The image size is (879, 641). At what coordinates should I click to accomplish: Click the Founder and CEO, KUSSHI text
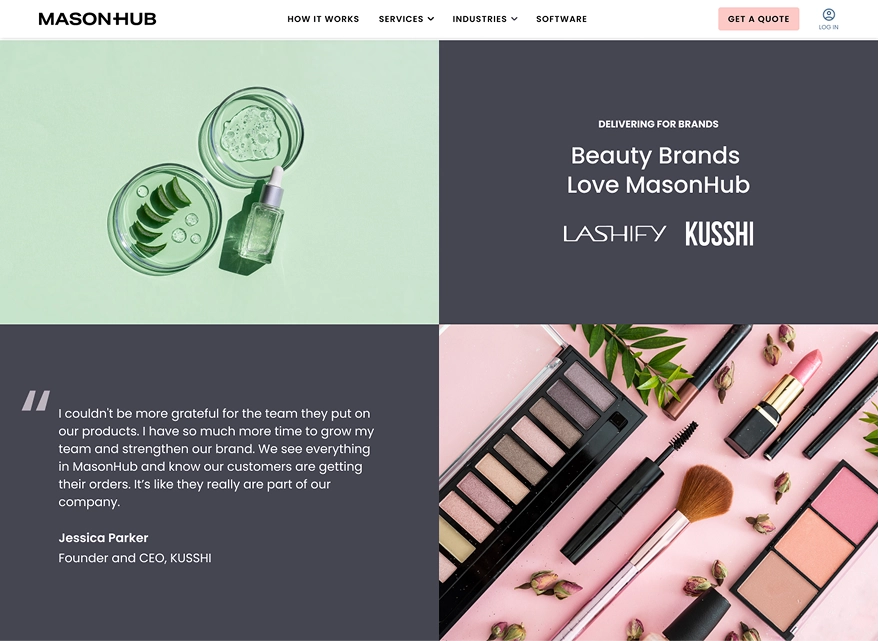click(x=135, y=558)
